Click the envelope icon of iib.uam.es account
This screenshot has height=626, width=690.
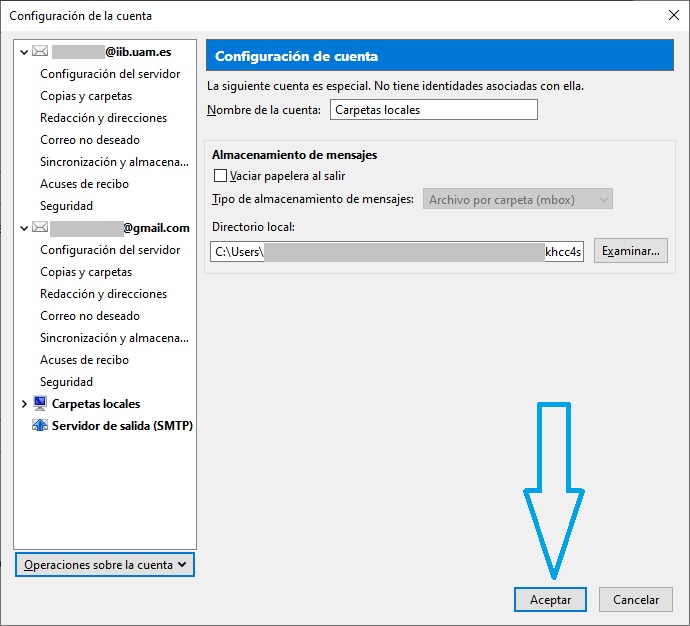point(40,52)
